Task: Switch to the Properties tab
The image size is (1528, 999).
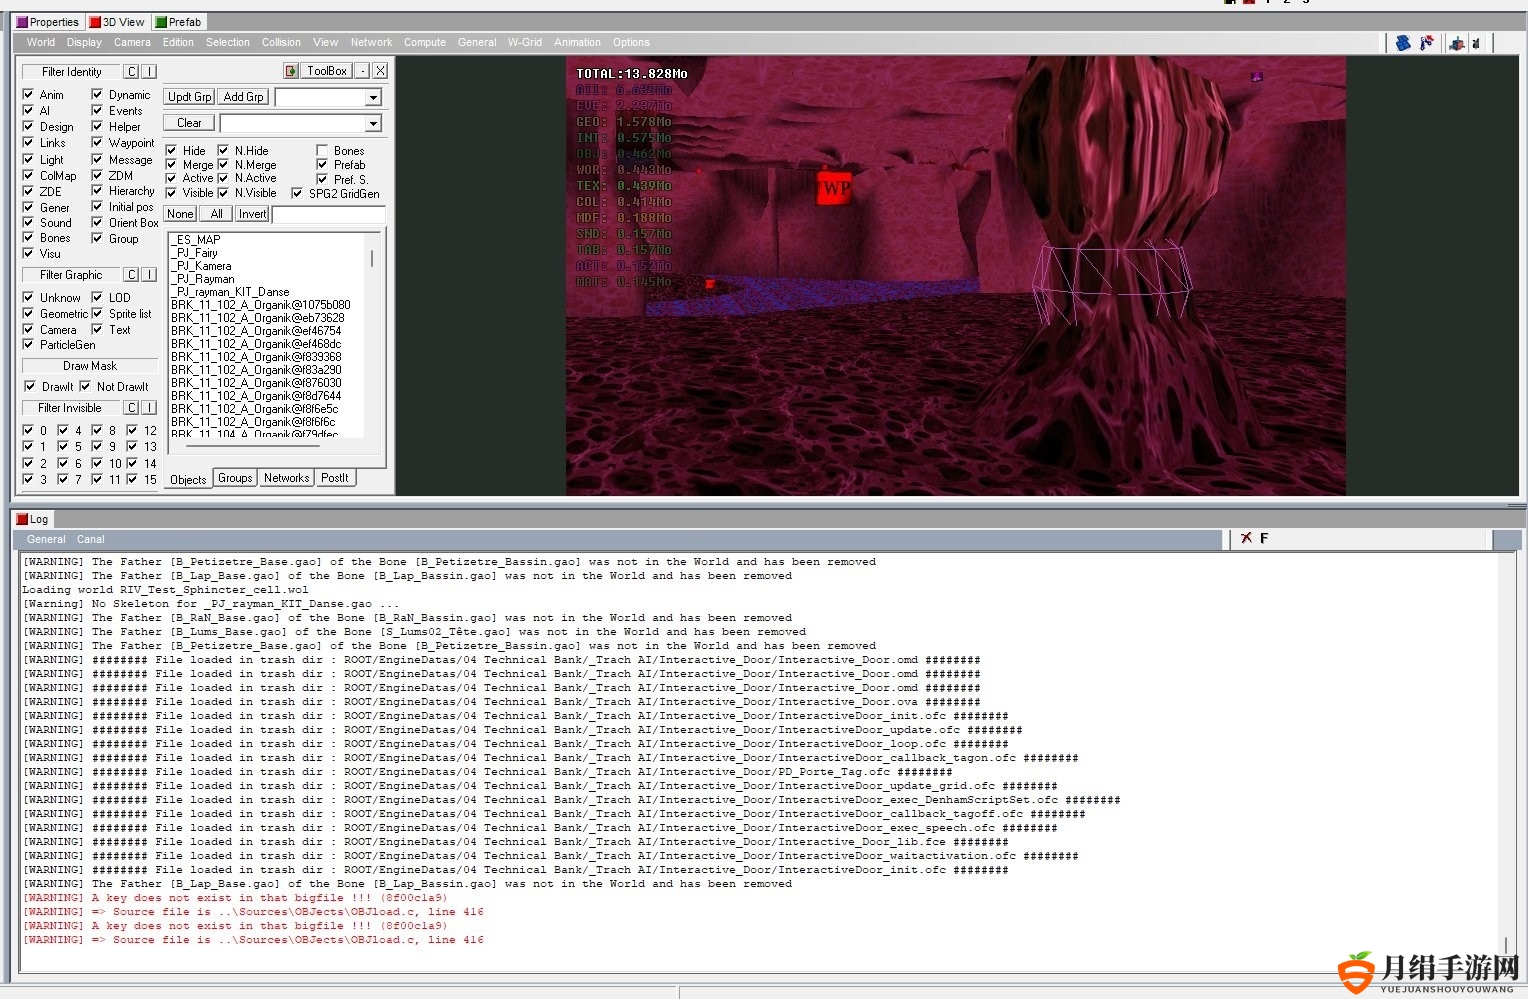Action: pyautogui.click(x=48, y=22)
